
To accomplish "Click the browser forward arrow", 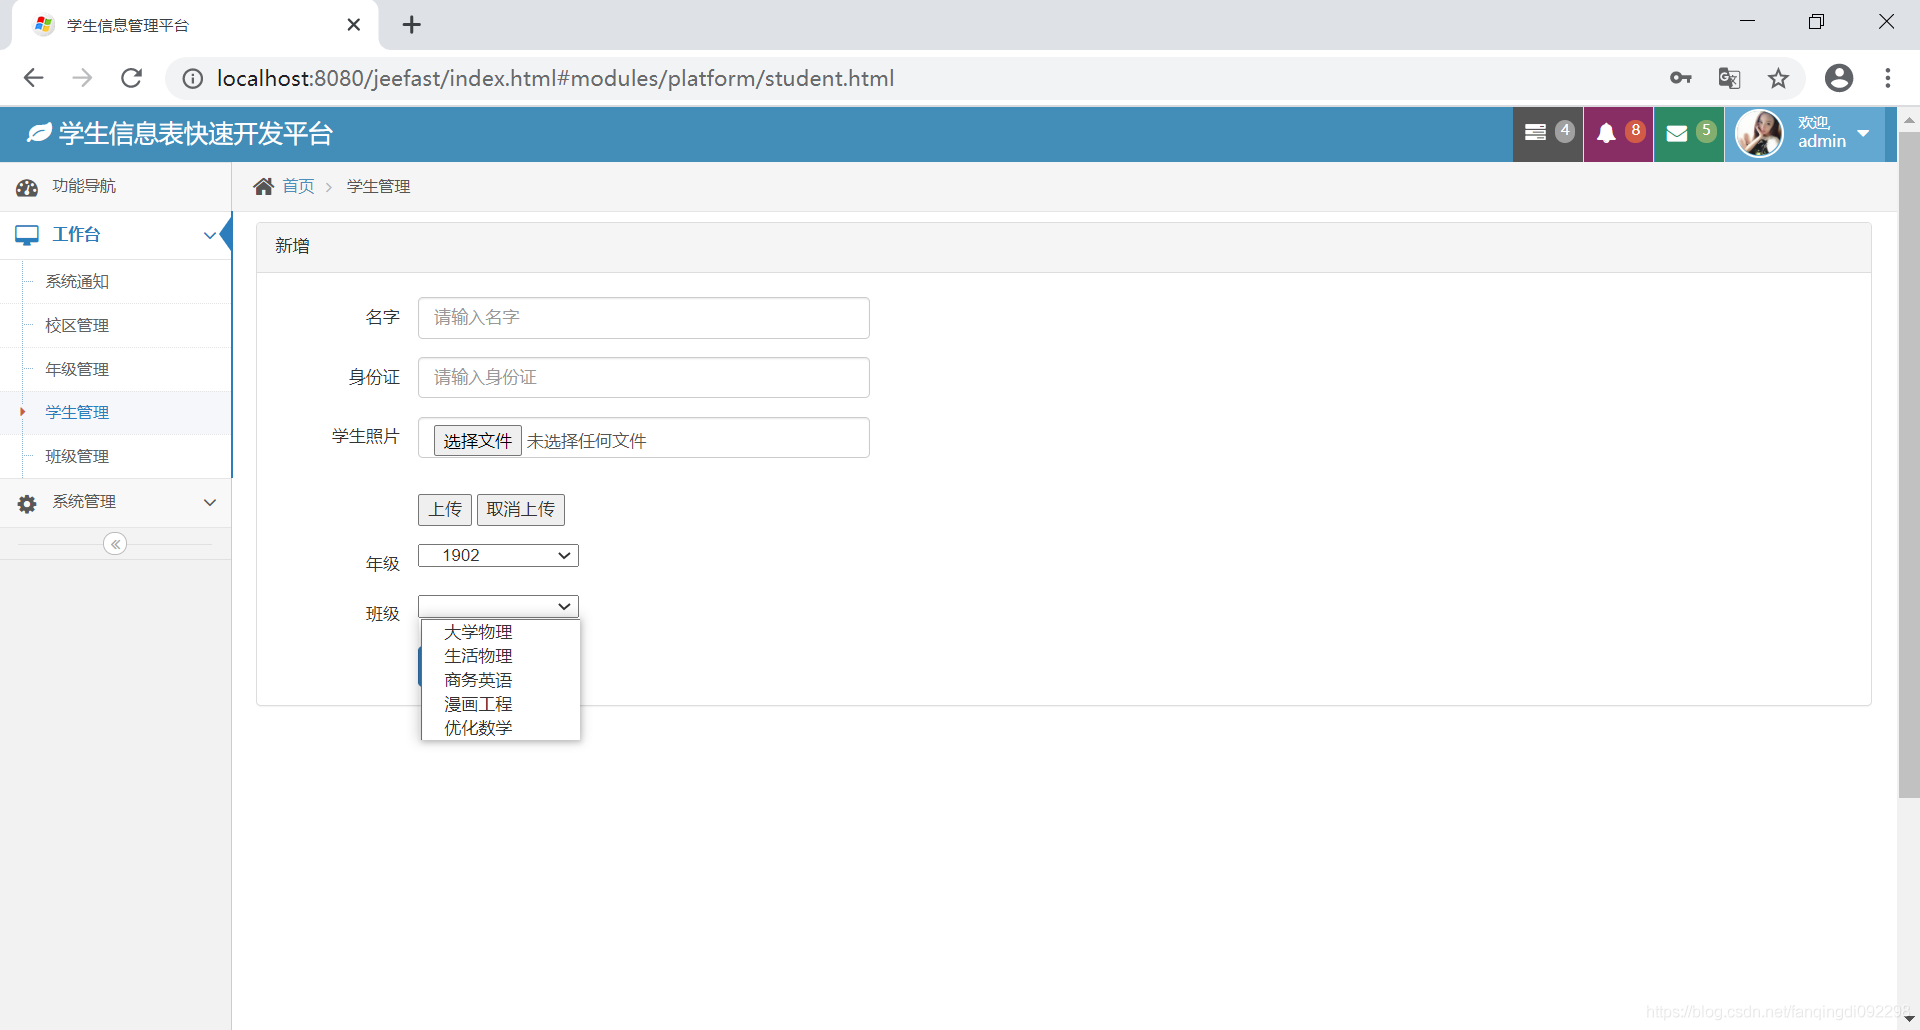I will (82, 78).
